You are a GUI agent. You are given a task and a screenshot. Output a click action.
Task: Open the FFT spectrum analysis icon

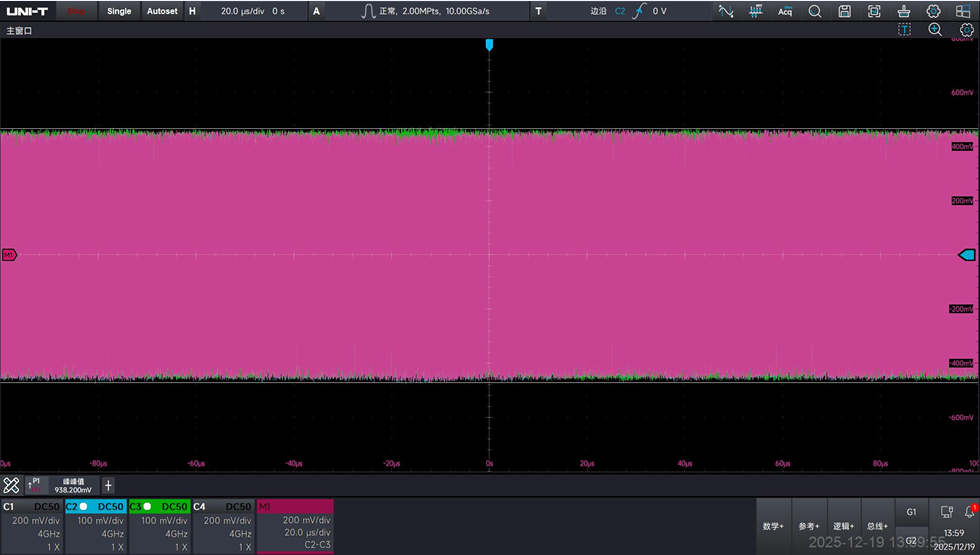[756, 11]
